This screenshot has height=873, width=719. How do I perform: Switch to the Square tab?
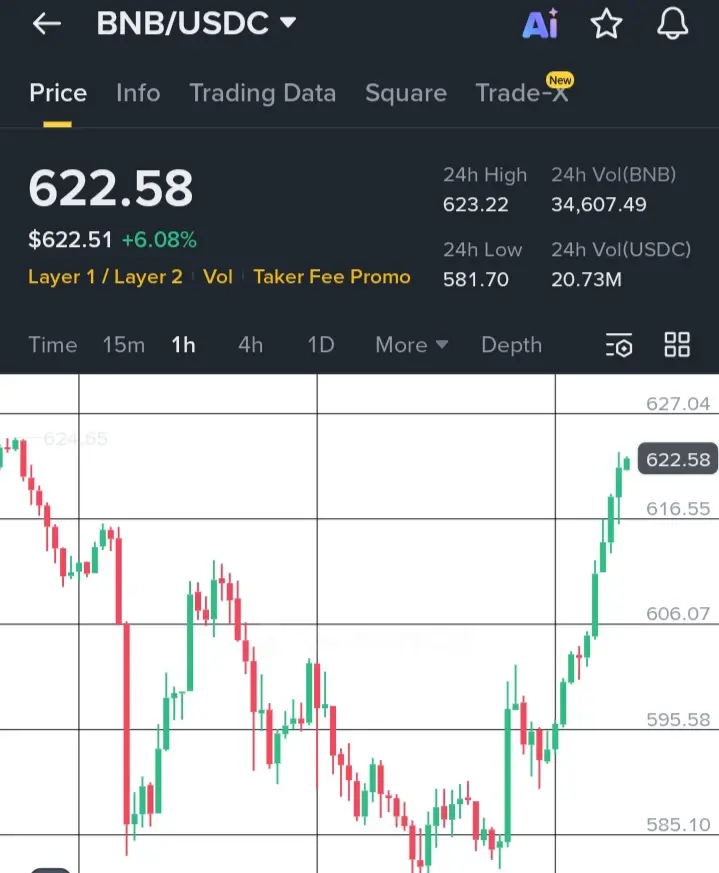406,93
